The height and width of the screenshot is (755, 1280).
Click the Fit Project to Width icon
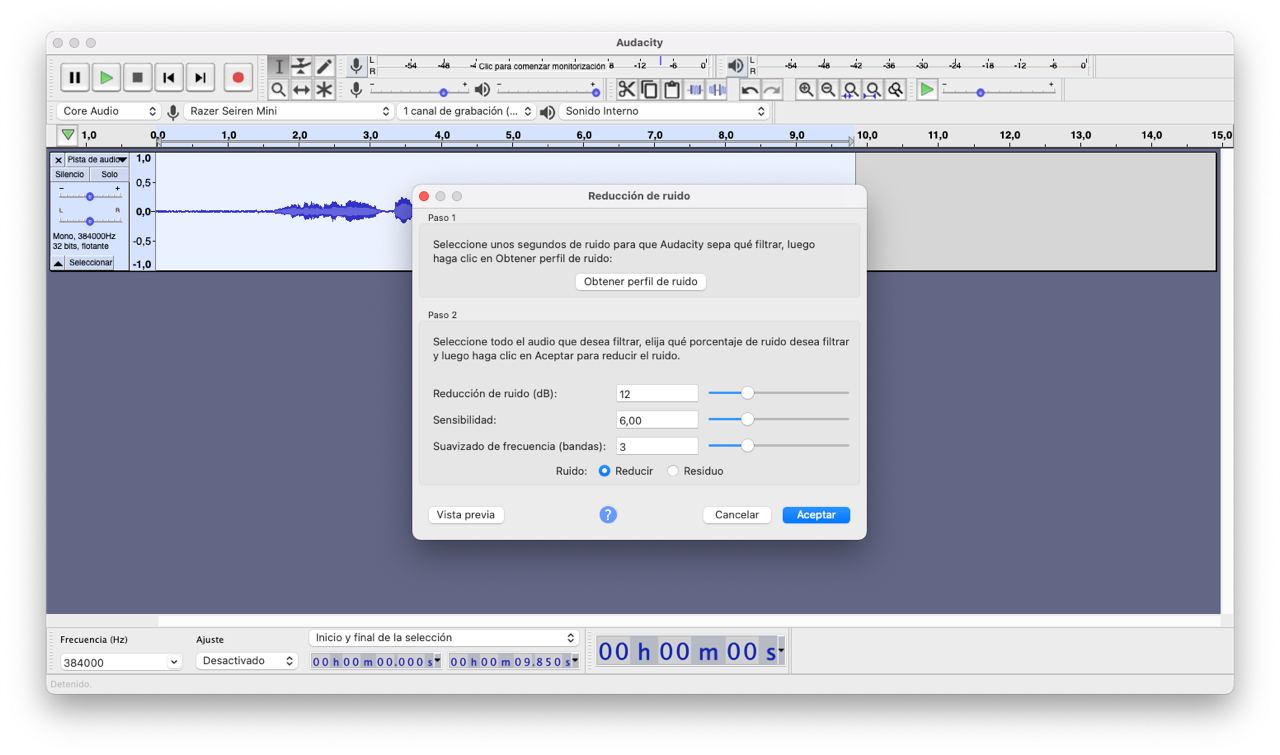pyautogui.click(x=873, y=89)
